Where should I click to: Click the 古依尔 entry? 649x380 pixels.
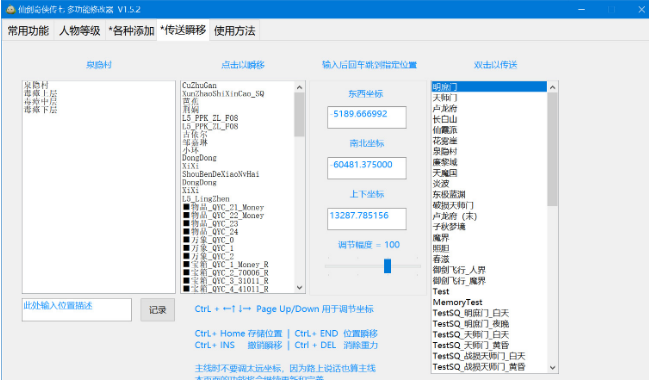coord(195,134)
